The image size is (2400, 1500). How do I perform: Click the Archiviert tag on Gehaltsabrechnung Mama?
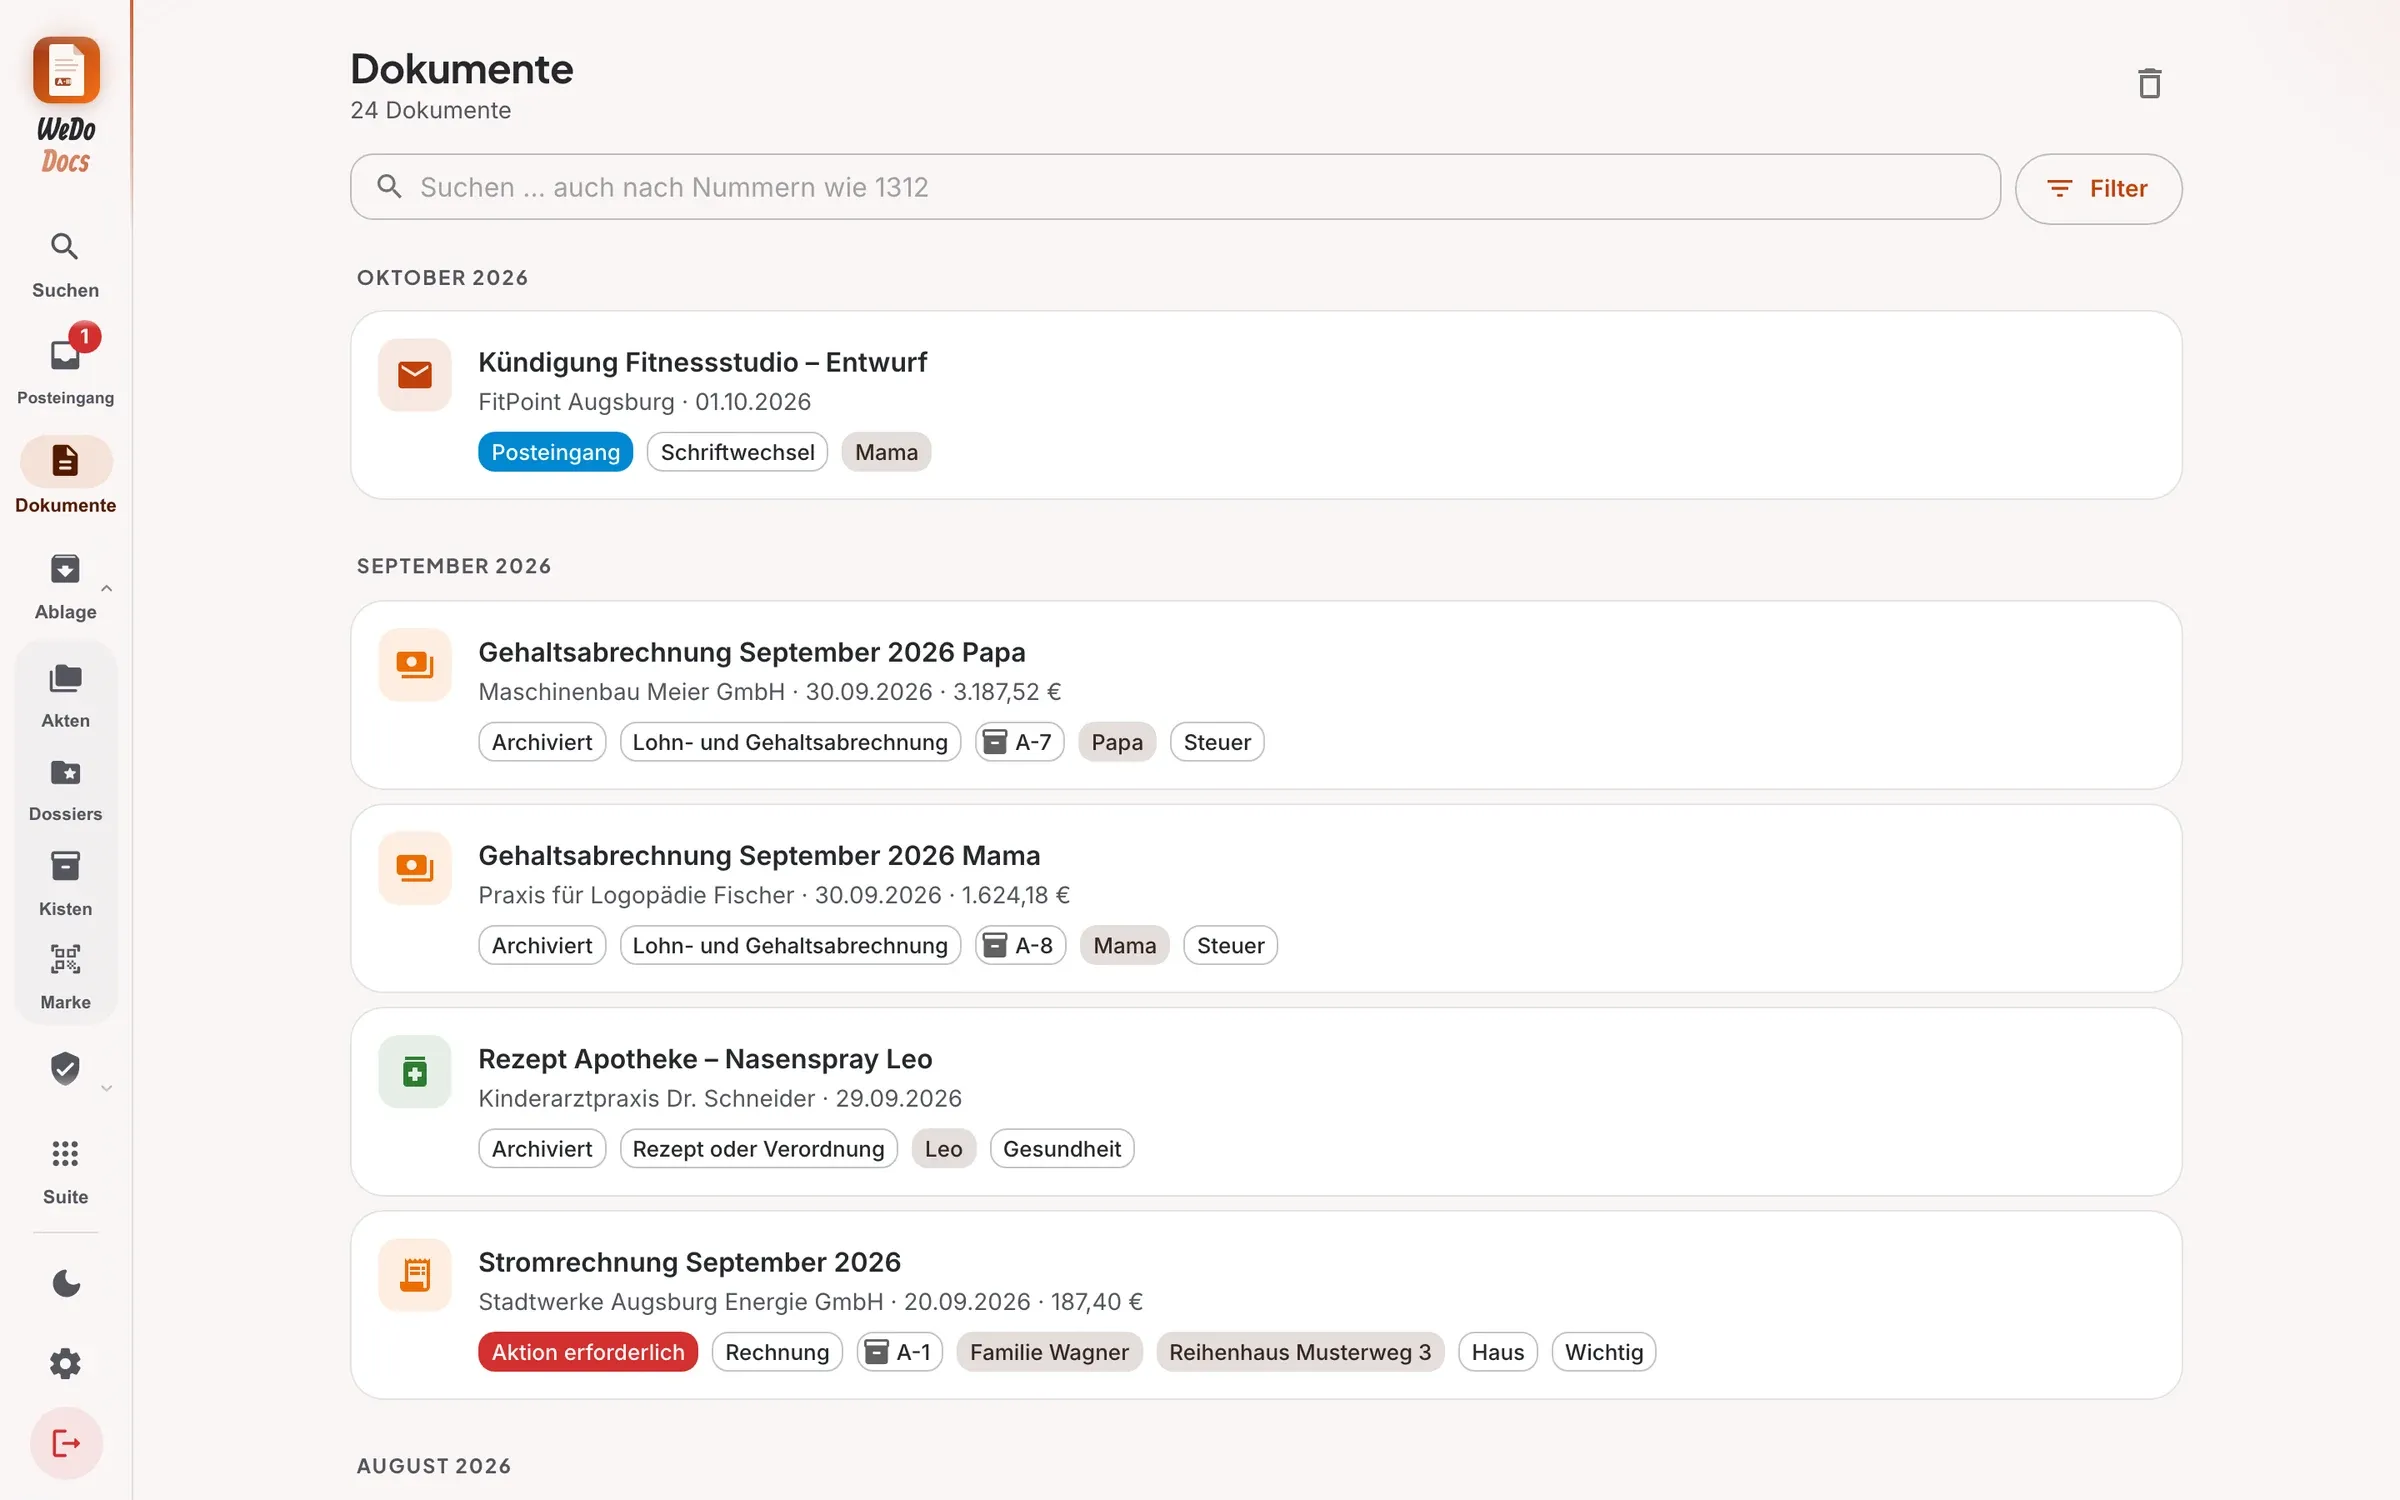point(542,945)
